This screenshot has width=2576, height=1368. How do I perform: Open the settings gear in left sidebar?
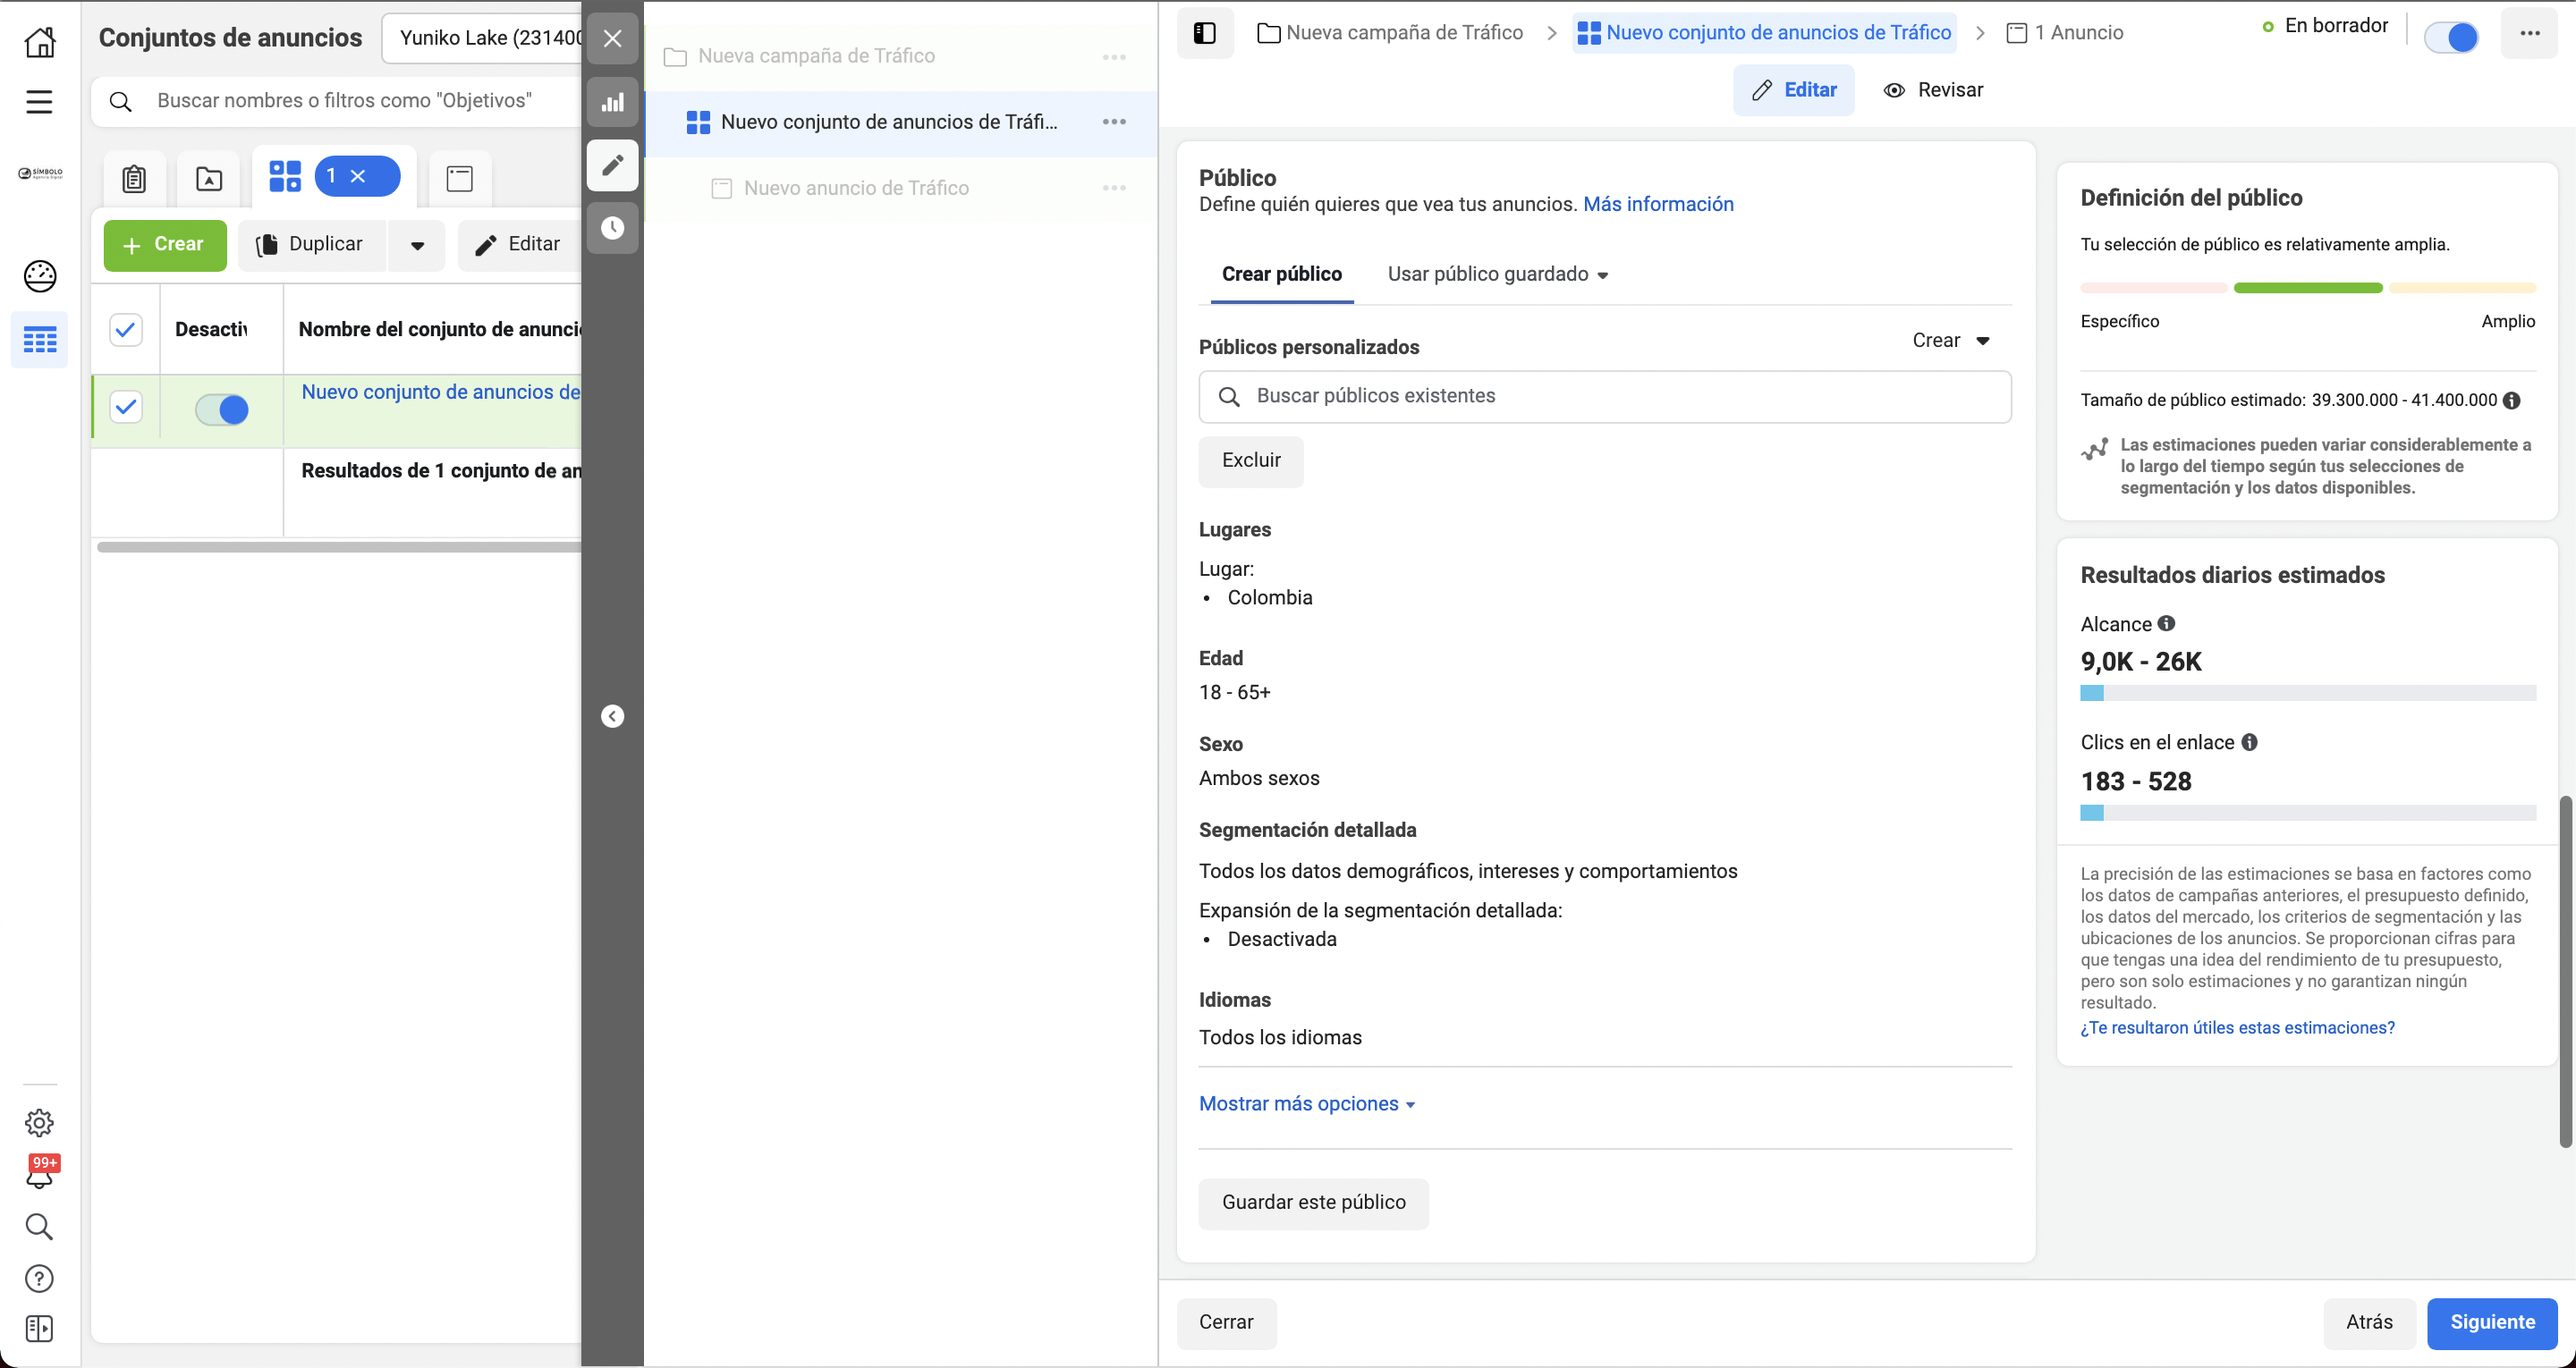point(40,1122)
